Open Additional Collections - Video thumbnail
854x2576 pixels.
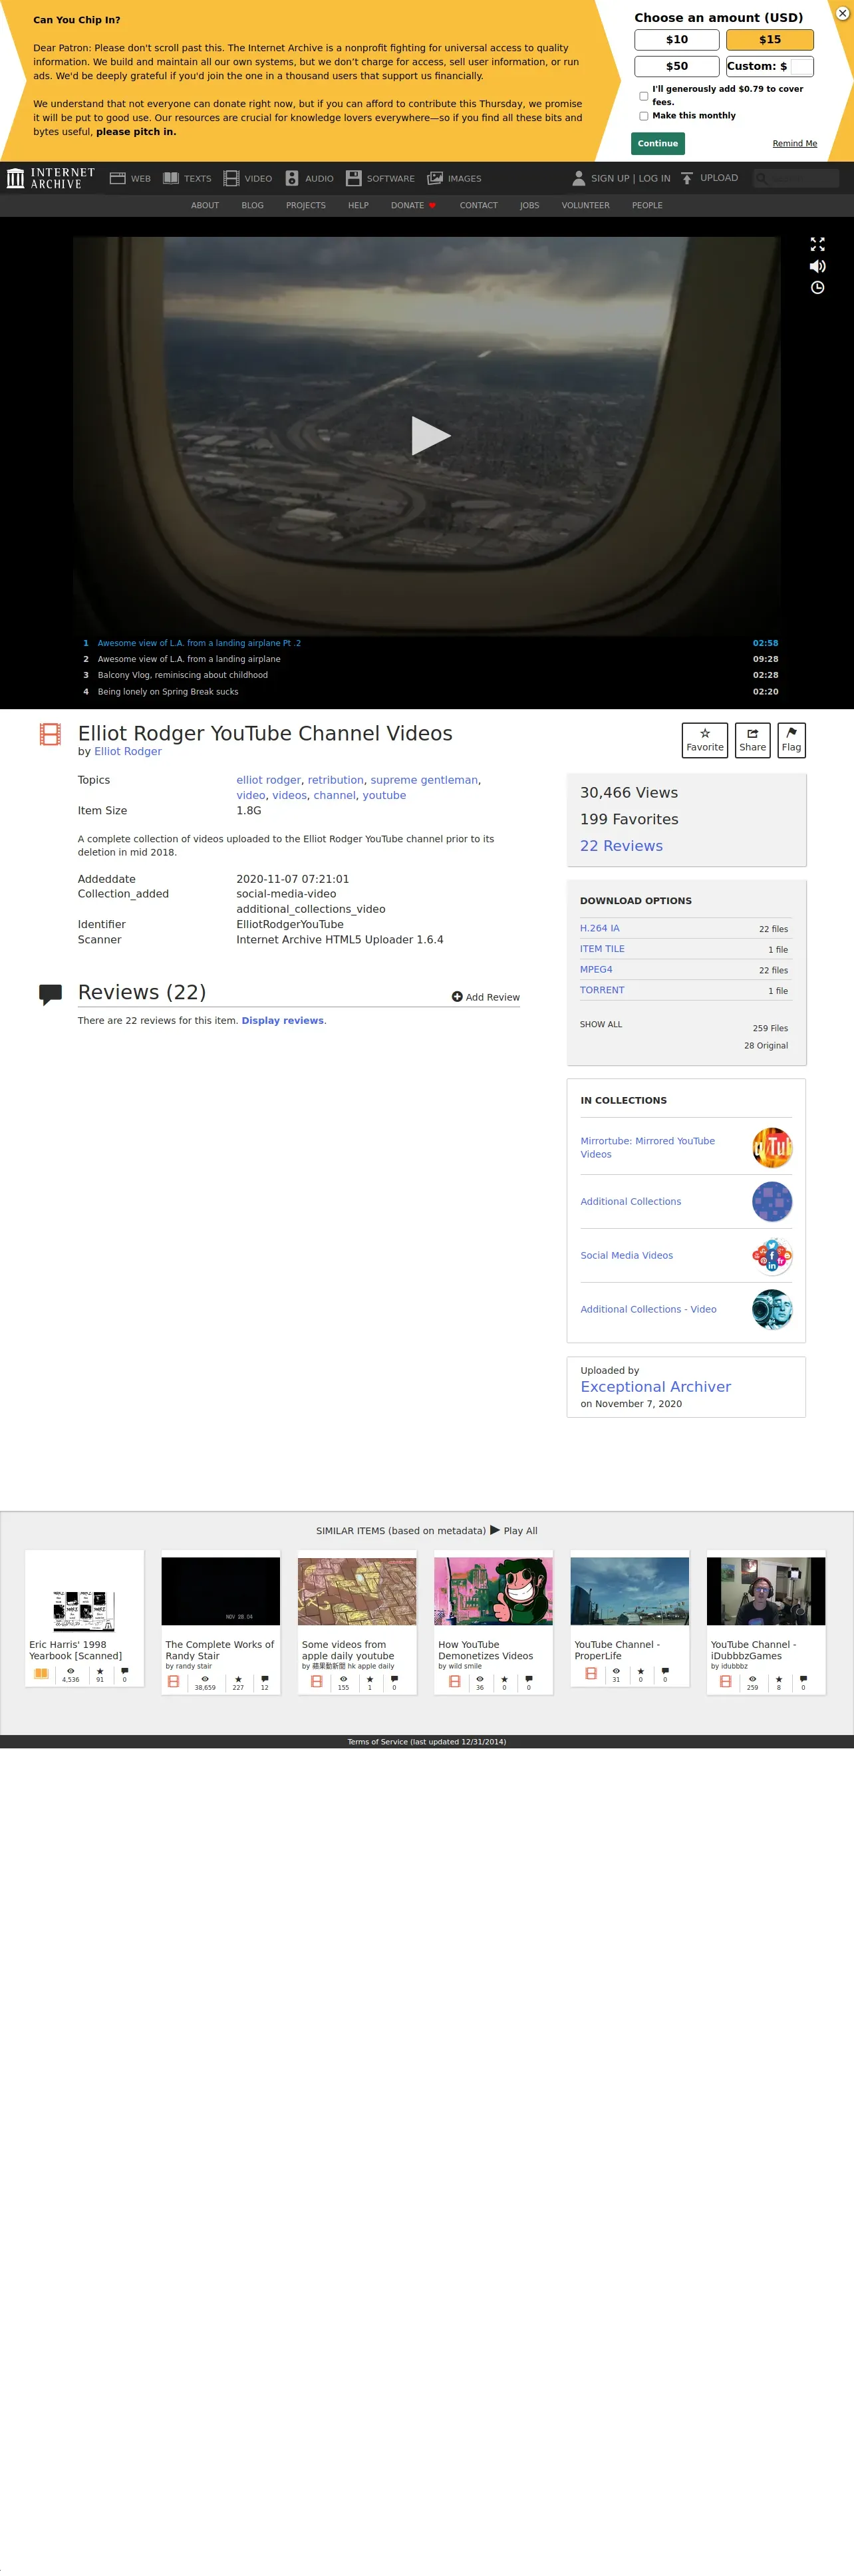tap(772, 1310)
